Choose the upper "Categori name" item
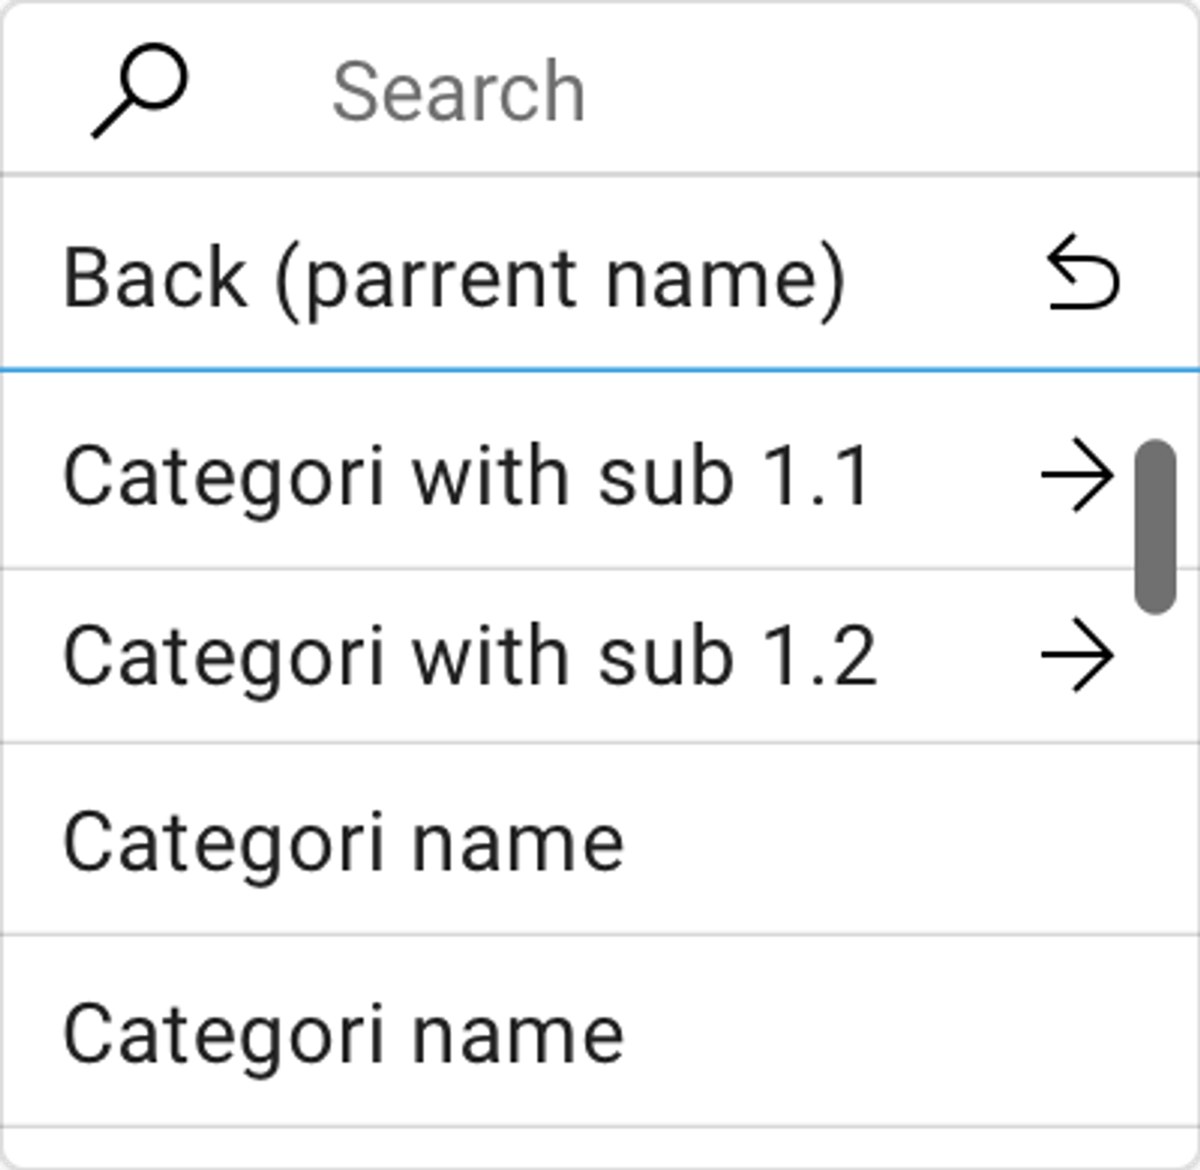Screen dimensions: 1200x1170 coord(343,842)
